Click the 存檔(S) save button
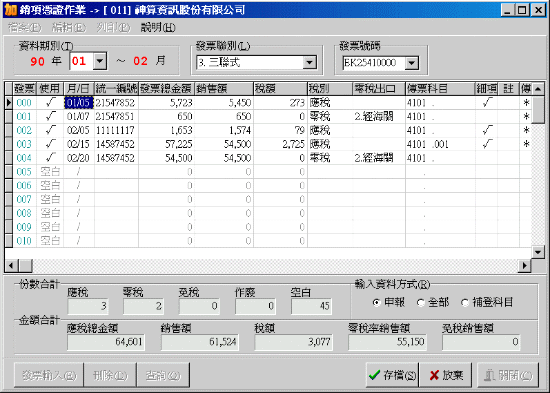Viewport: 550px width, 393px height. click(392, 375)
